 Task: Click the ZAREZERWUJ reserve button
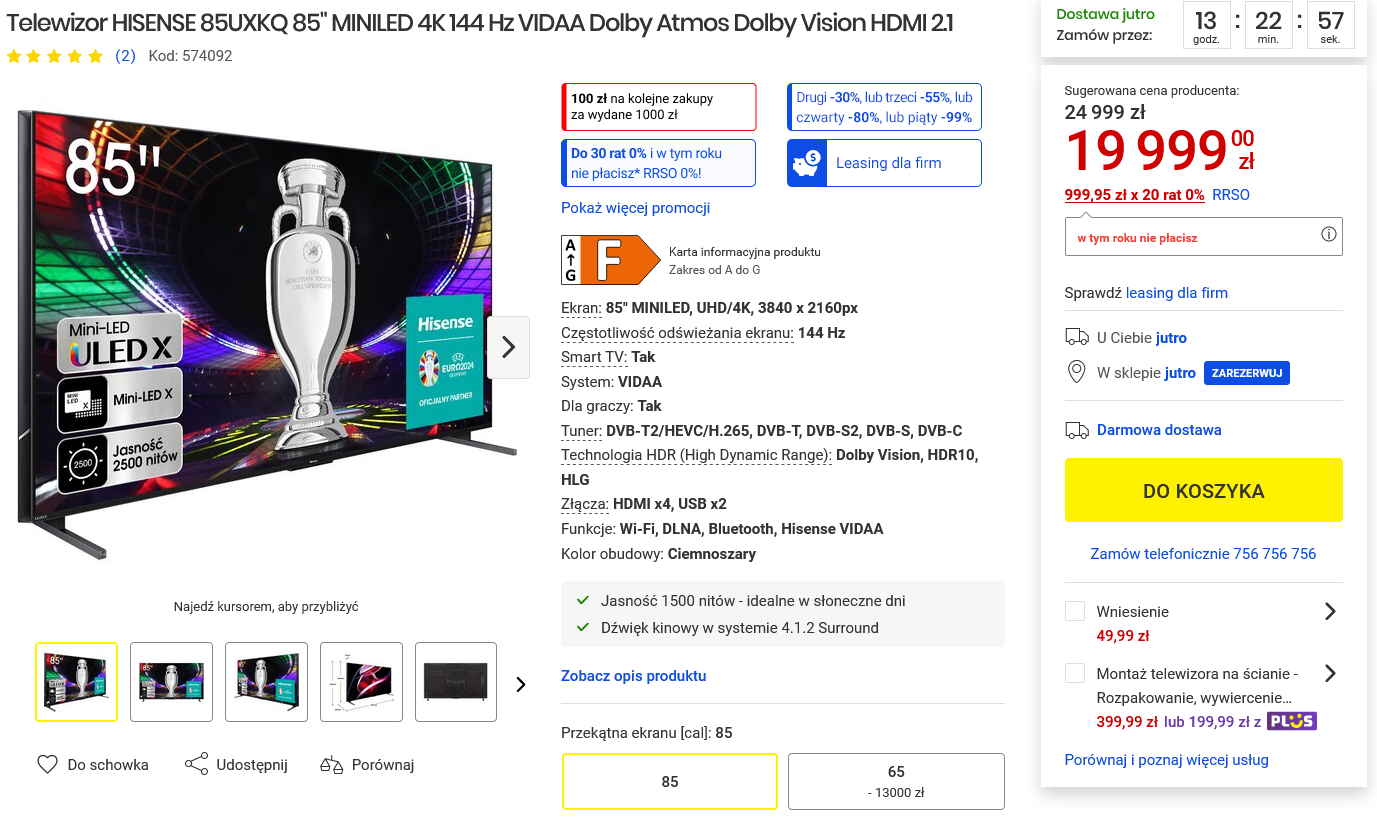point(1247,373)
